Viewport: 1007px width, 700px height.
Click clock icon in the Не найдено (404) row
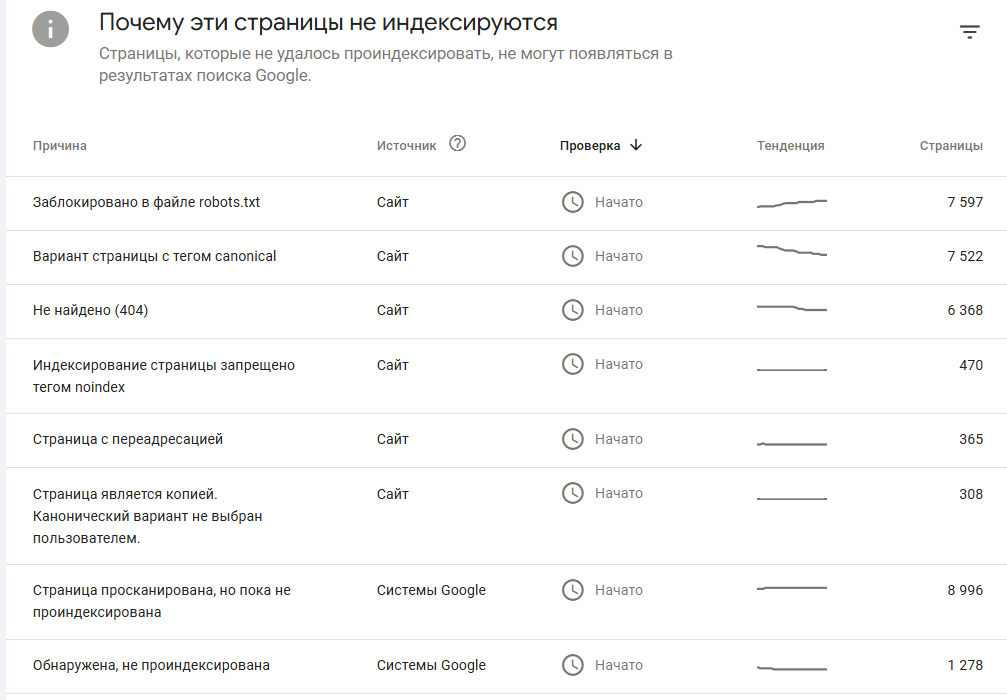(572, 310)
